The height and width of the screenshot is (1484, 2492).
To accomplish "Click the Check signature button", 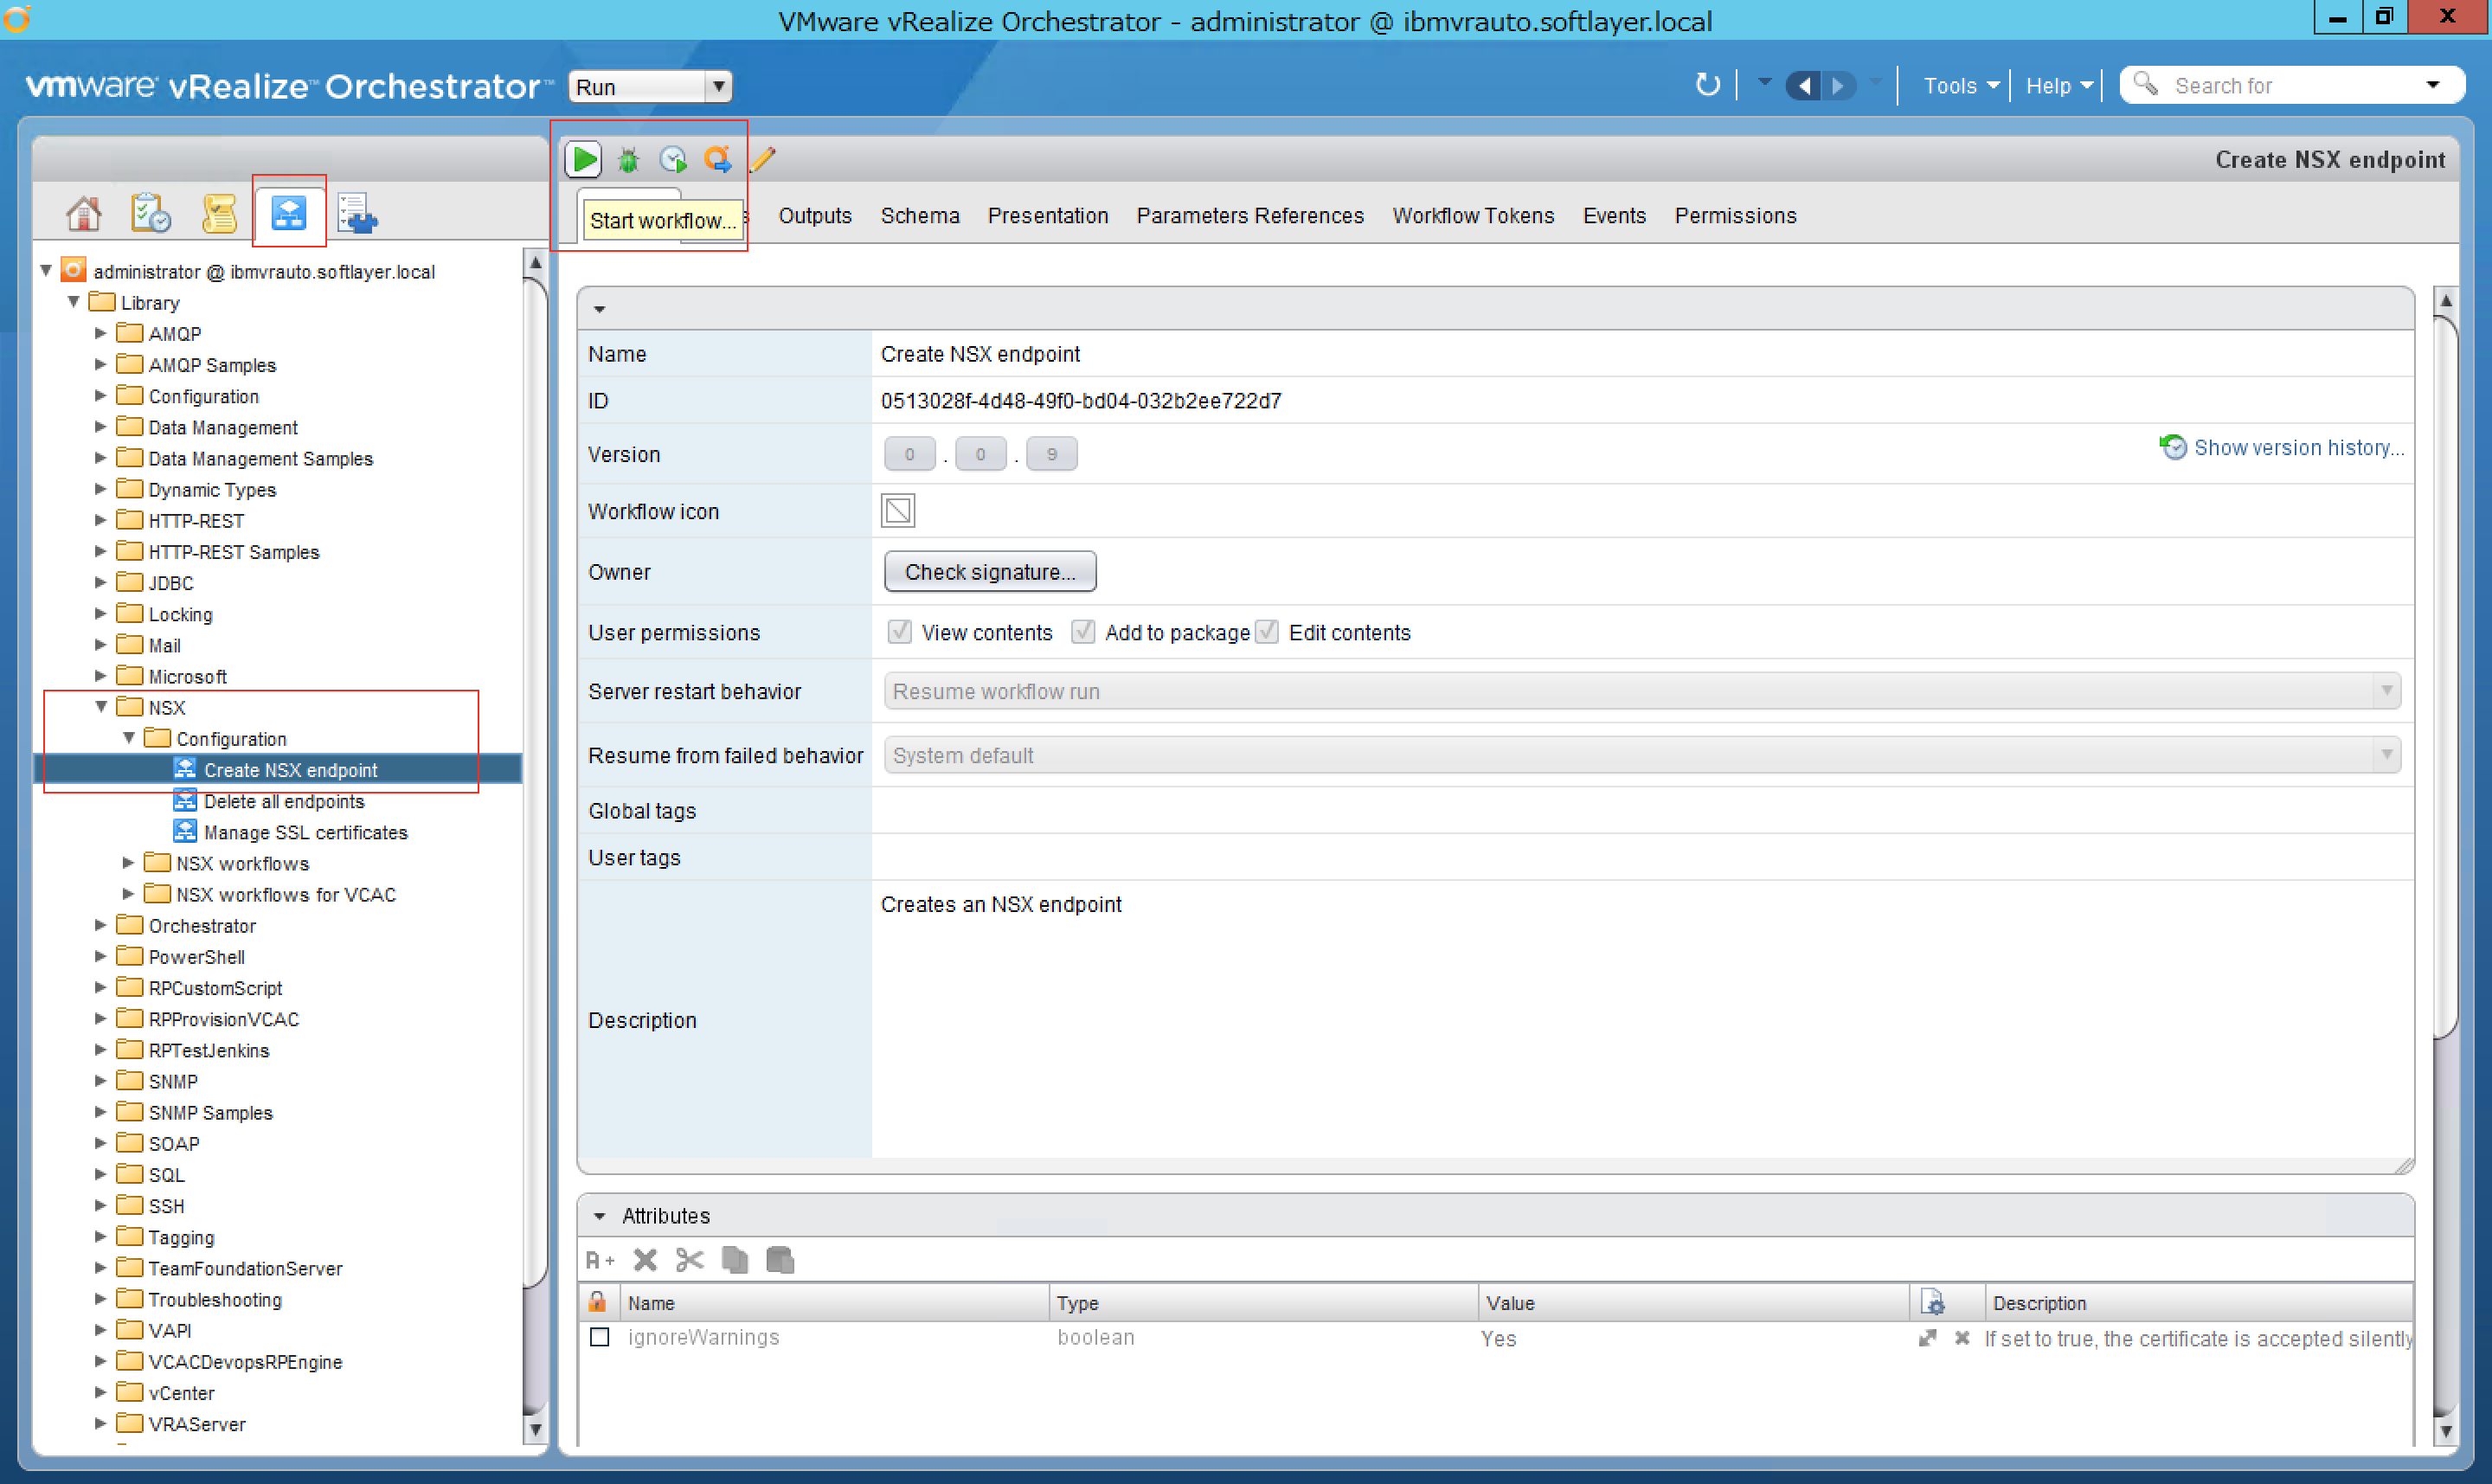I will tap(989, 572).
